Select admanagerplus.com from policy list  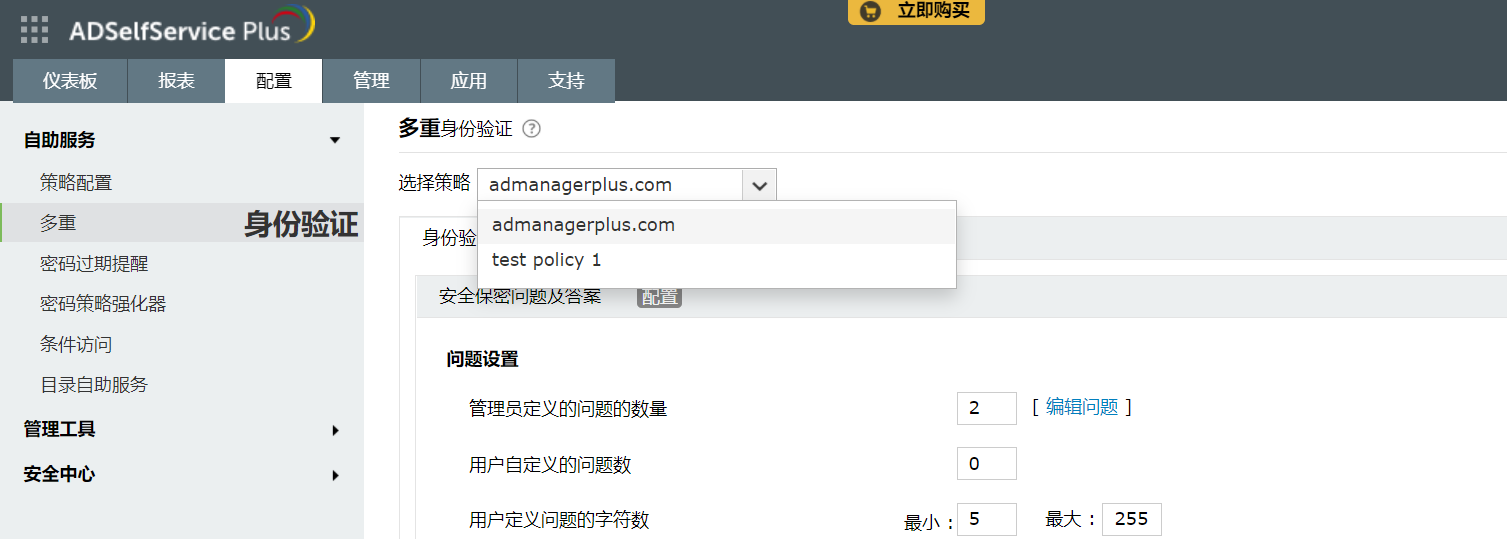coord(583,225)
